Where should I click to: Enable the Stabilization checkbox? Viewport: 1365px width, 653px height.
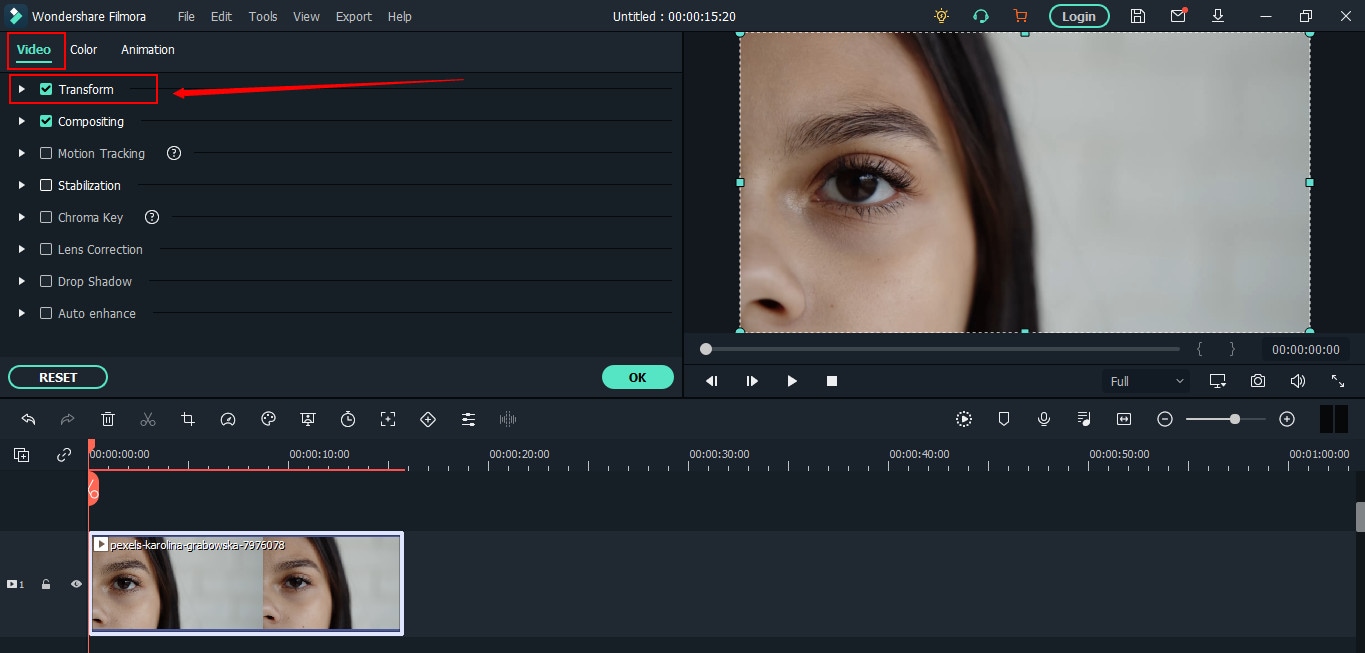click(46, 185)
